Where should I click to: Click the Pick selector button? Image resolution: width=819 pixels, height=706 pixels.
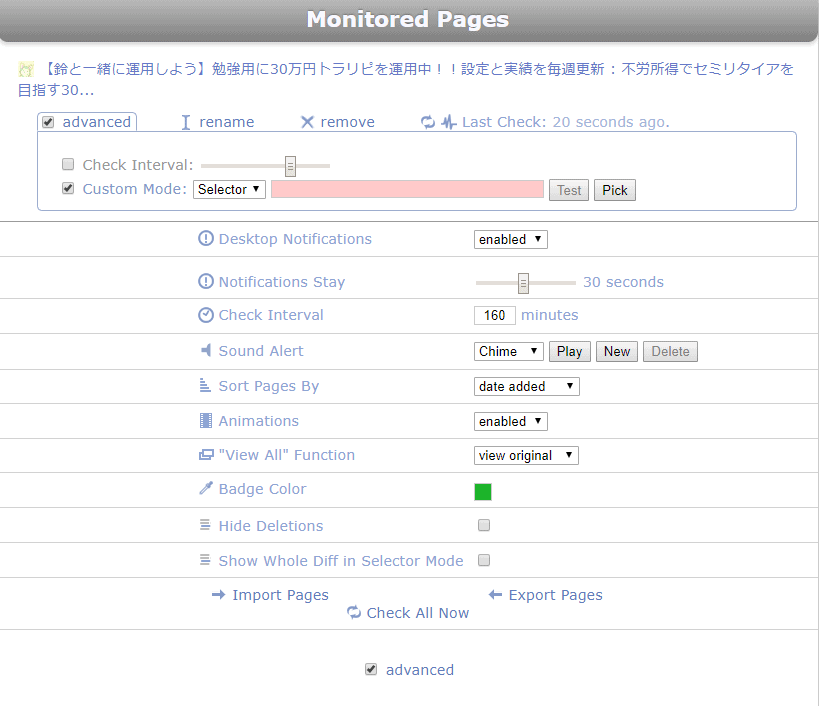pyautogui.click(x=615, y=190)
